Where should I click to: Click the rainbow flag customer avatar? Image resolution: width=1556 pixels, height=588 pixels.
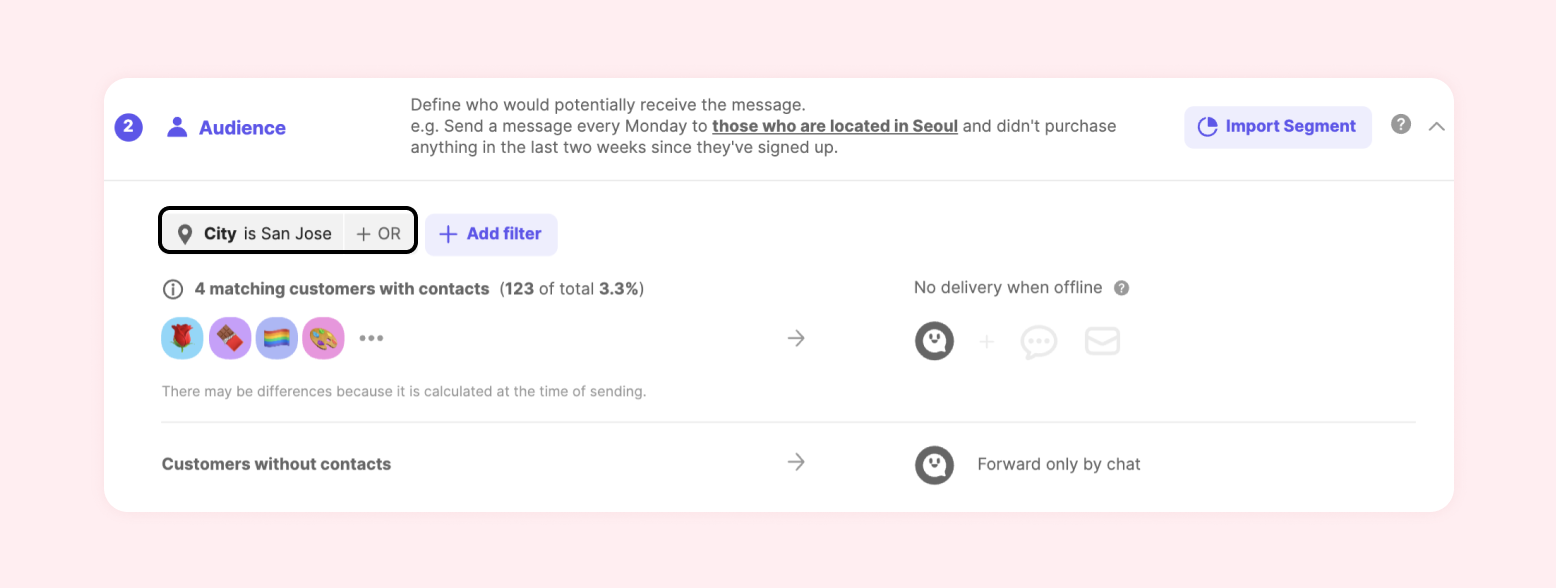pyautogui.click(x=276, y=338)
